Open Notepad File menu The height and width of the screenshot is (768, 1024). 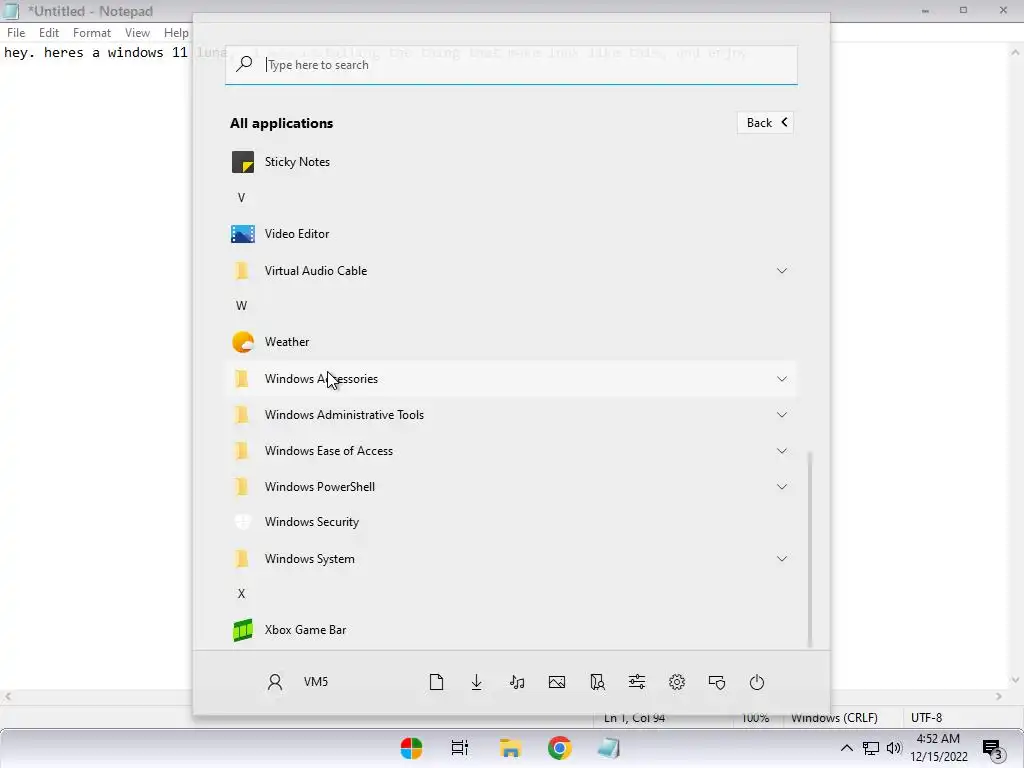pos(16,33)
